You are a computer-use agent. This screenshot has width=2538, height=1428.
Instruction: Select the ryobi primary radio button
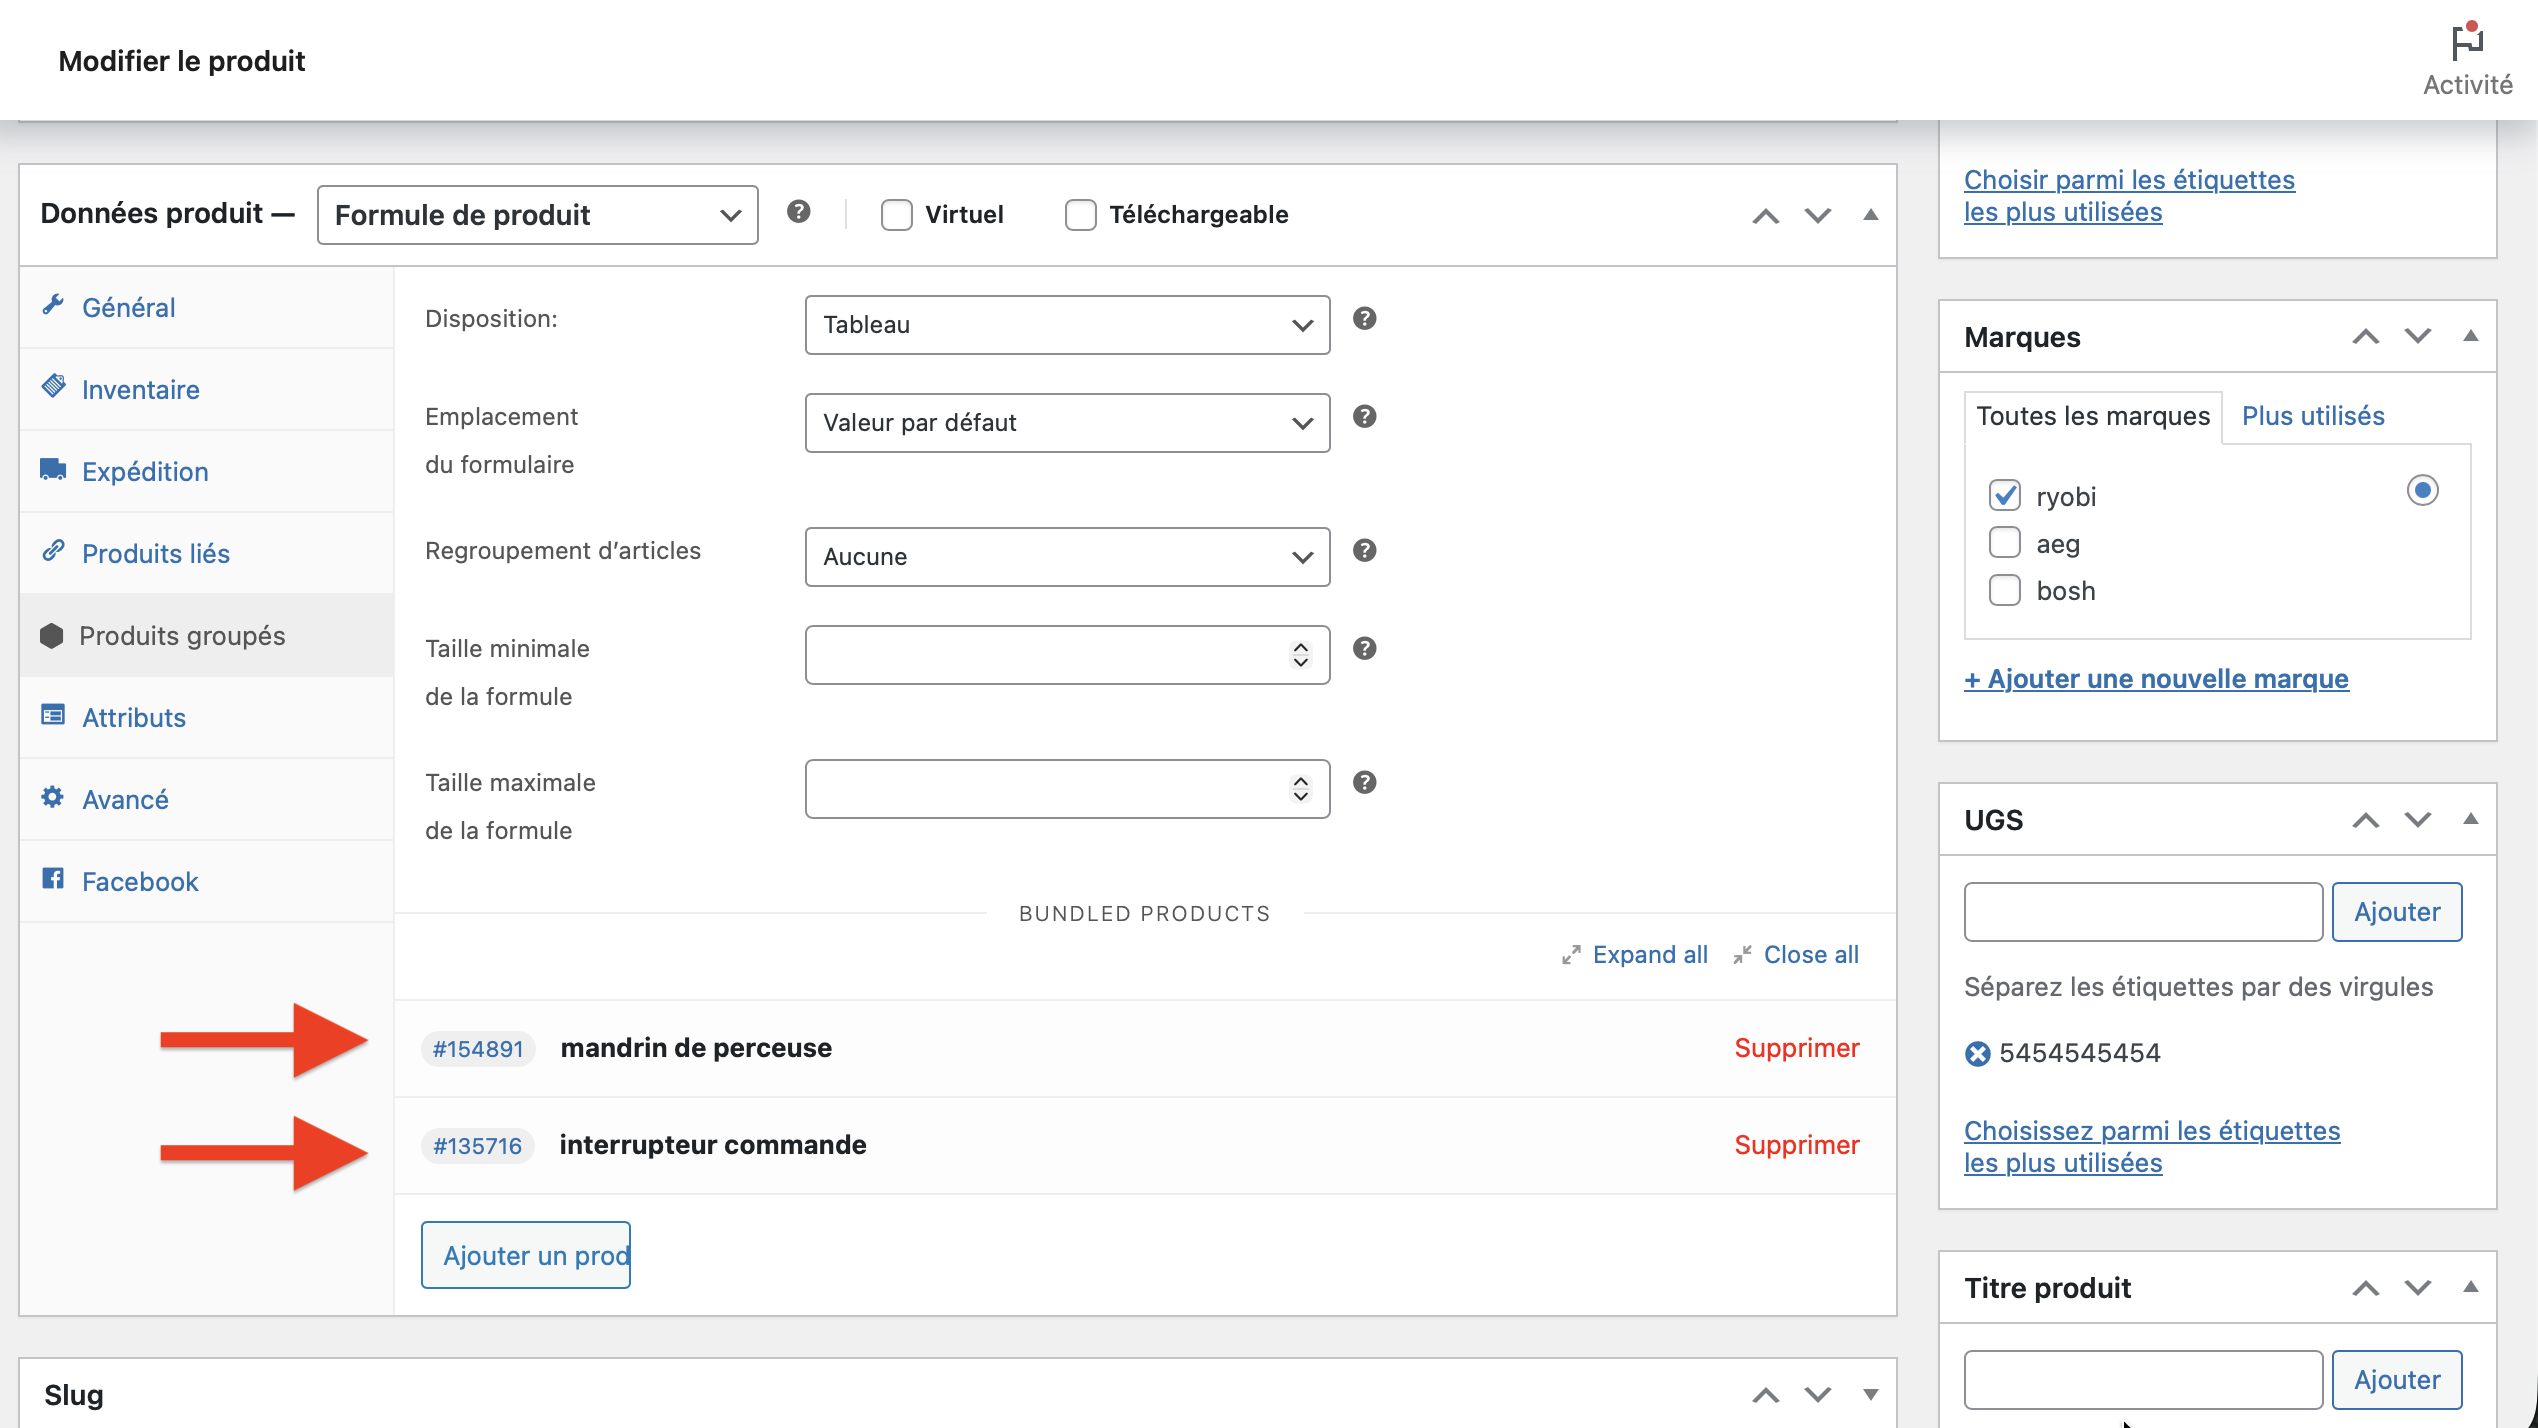pos(2422,491)
